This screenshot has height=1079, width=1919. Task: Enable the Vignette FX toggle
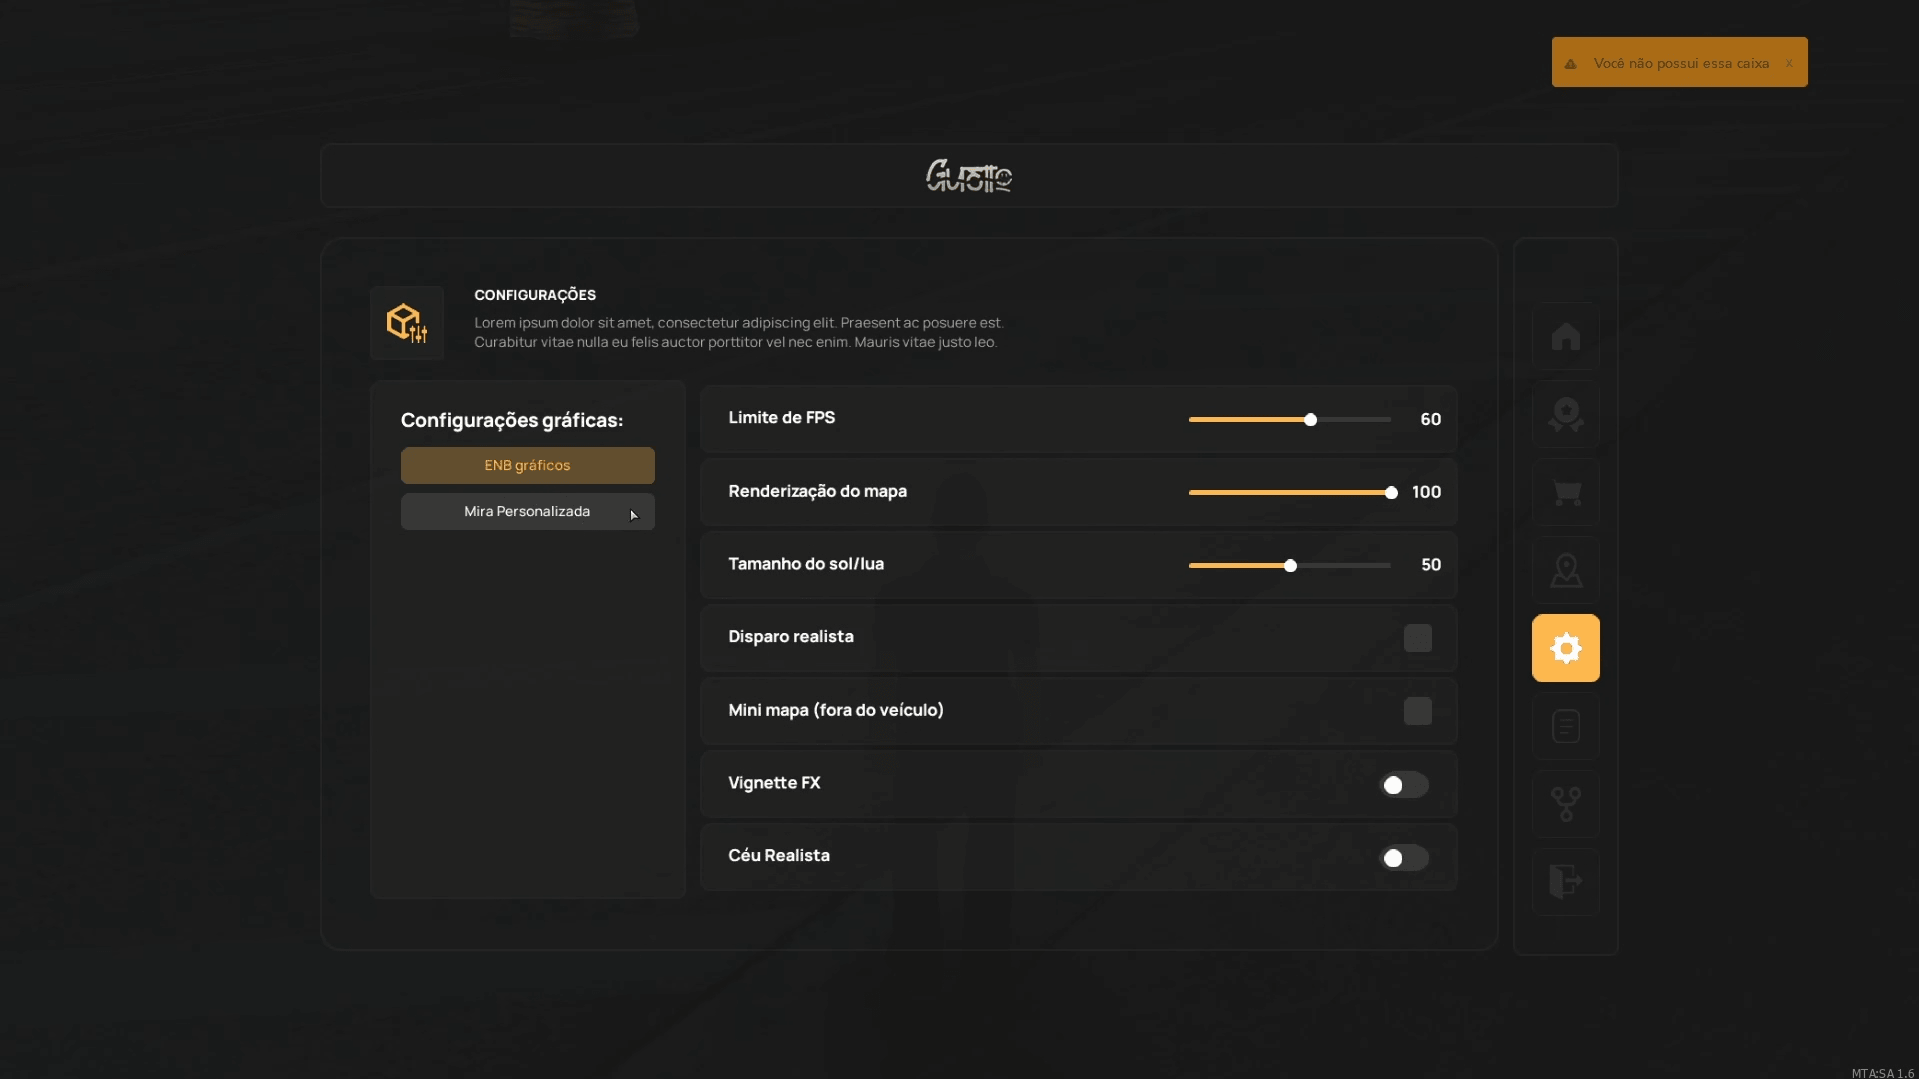(x=1403, y=785)
